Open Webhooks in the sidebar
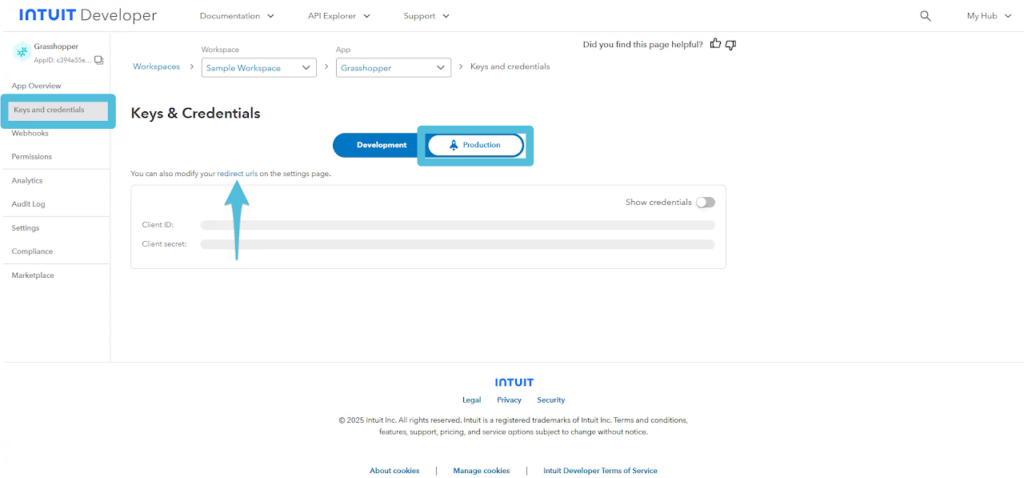Screen dimensions: 1024x478 tap(30, 133)
